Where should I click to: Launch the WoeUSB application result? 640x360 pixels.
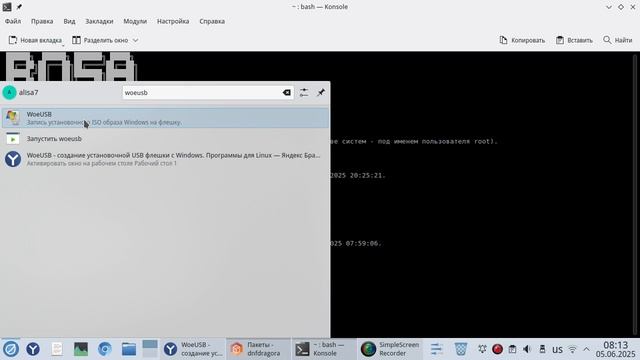pos(165,118)
